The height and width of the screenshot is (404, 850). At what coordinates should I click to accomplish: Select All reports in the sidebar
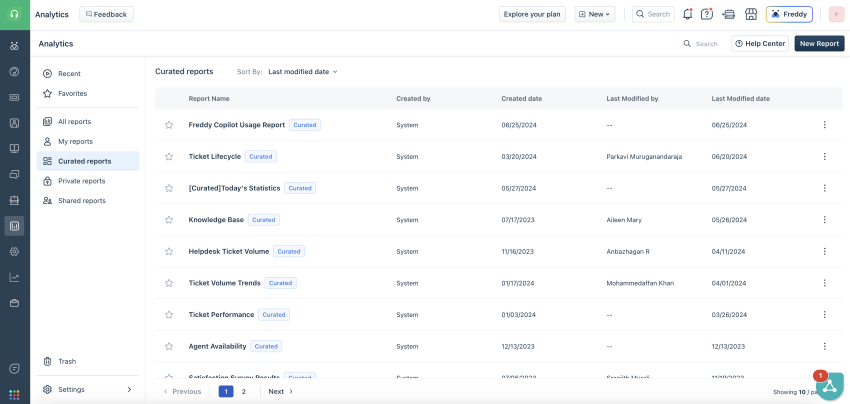tap(88, 121)
